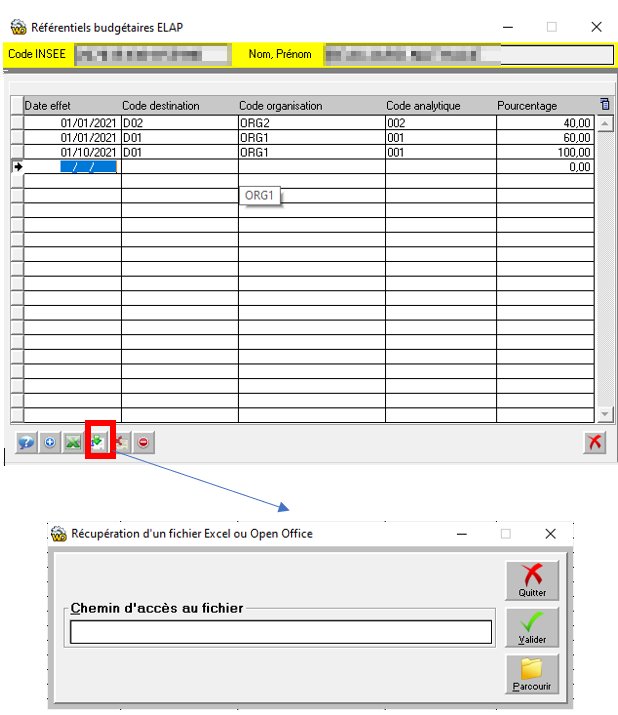Select the Code analytique column header

441,106
